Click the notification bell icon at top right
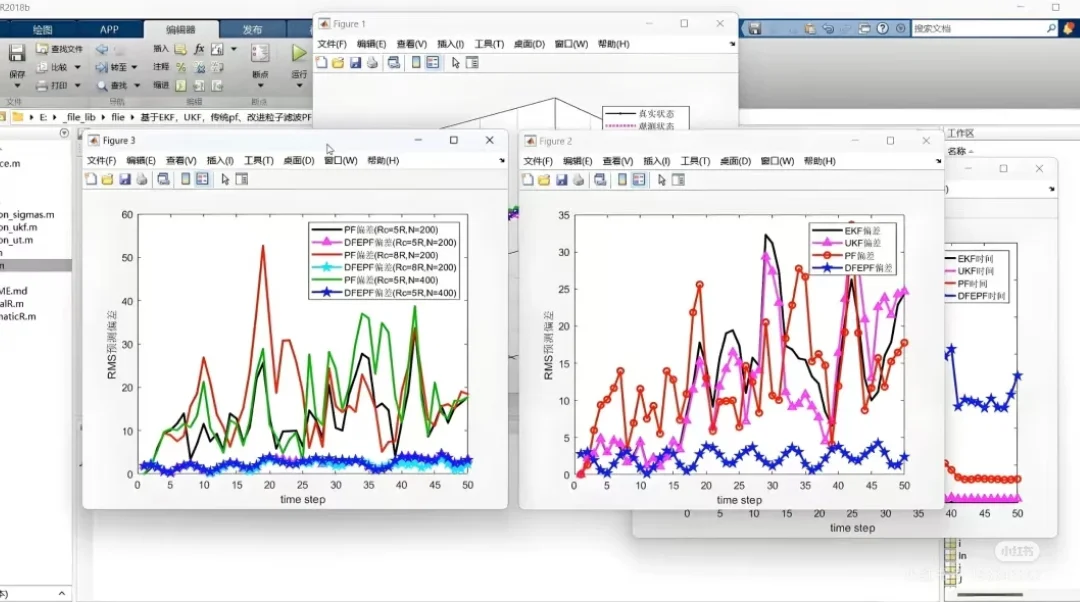 pos(1069,28)
